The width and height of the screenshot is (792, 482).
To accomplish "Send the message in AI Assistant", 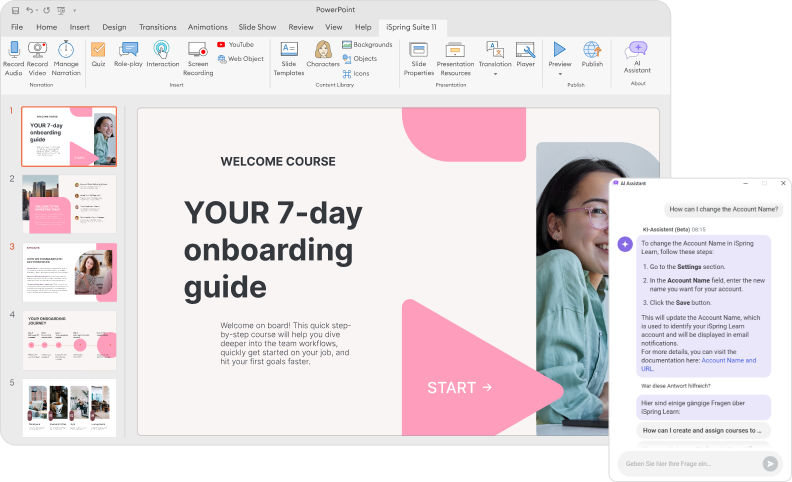I will (x=770, y=463).
